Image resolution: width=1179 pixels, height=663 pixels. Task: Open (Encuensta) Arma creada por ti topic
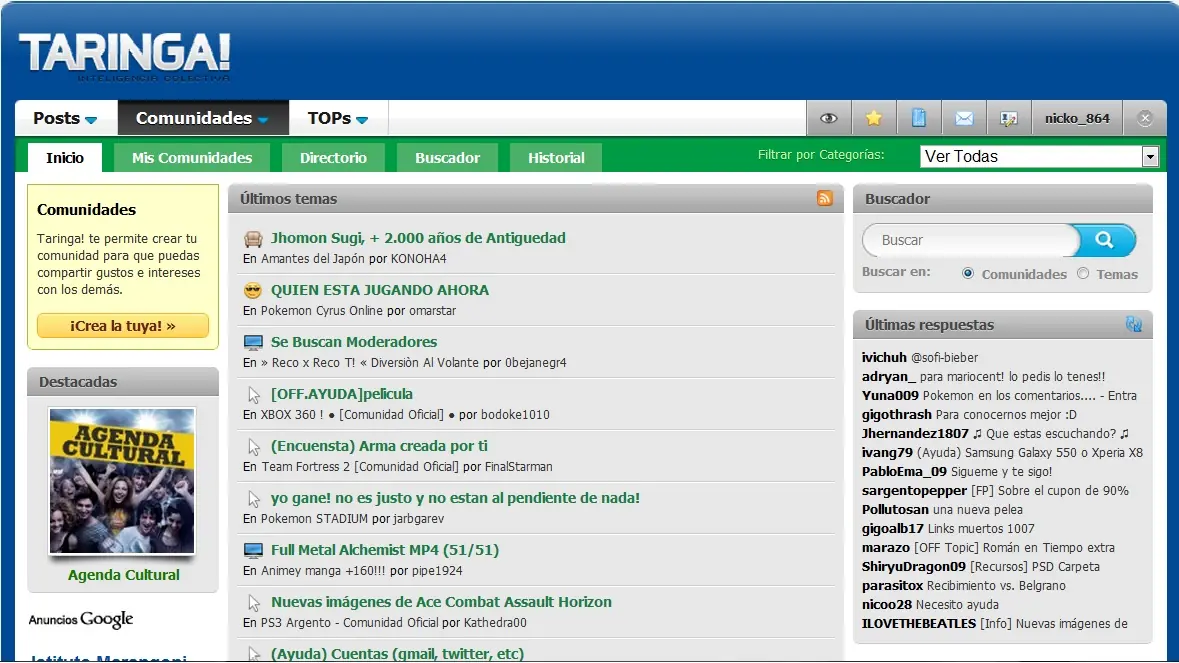(x=379, y=446)
